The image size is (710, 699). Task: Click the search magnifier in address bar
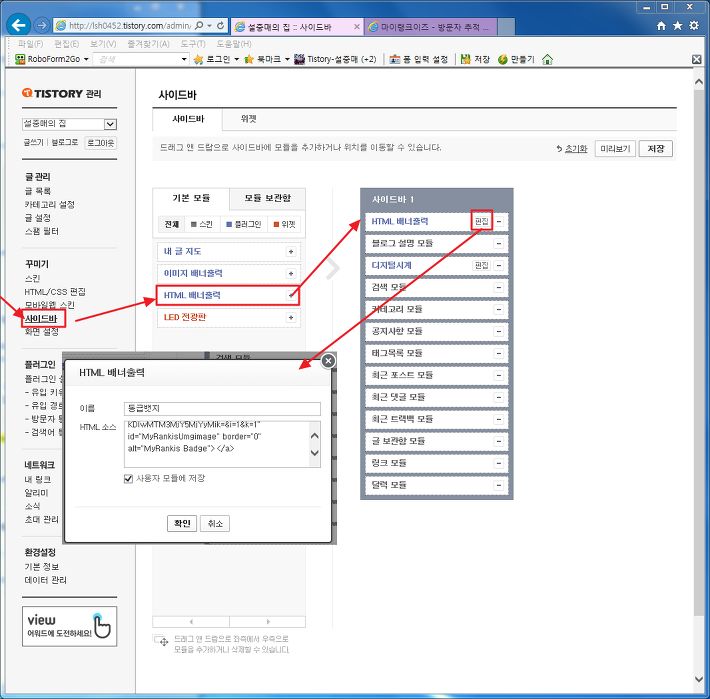coord(199,26)
